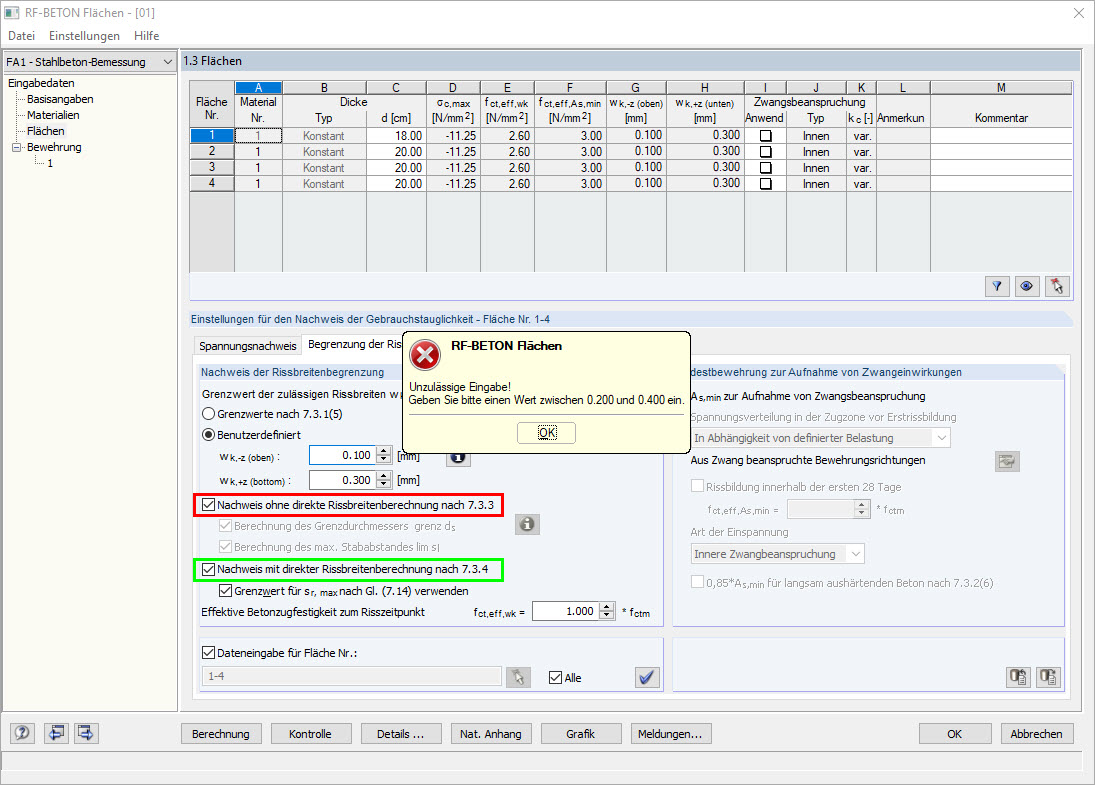Click the blue eye view icon below the table
The height and width of the screenshot is (785, 1095).
[1026, 286]
